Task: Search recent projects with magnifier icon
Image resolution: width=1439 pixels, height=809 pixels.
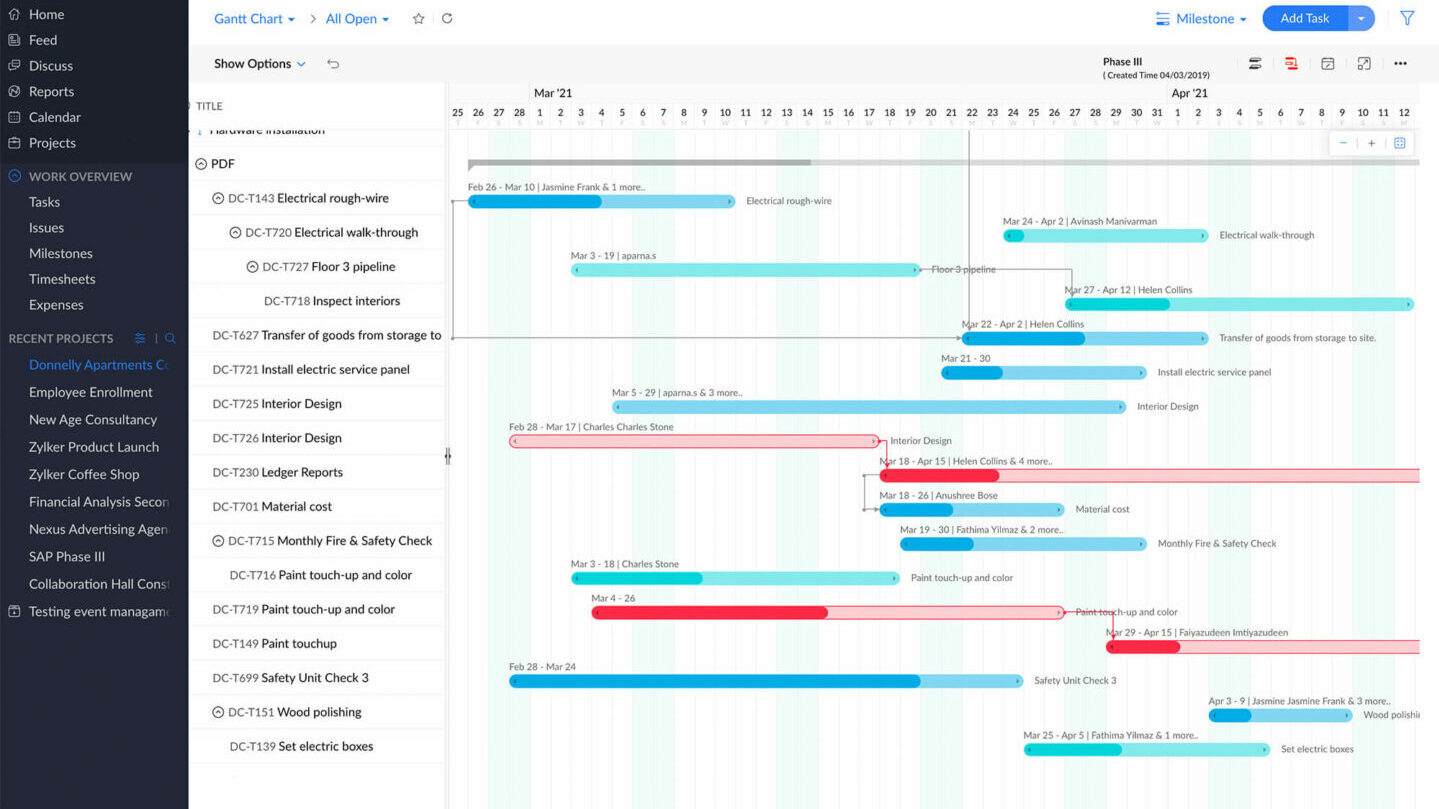Action: click(x=170, y=338)
